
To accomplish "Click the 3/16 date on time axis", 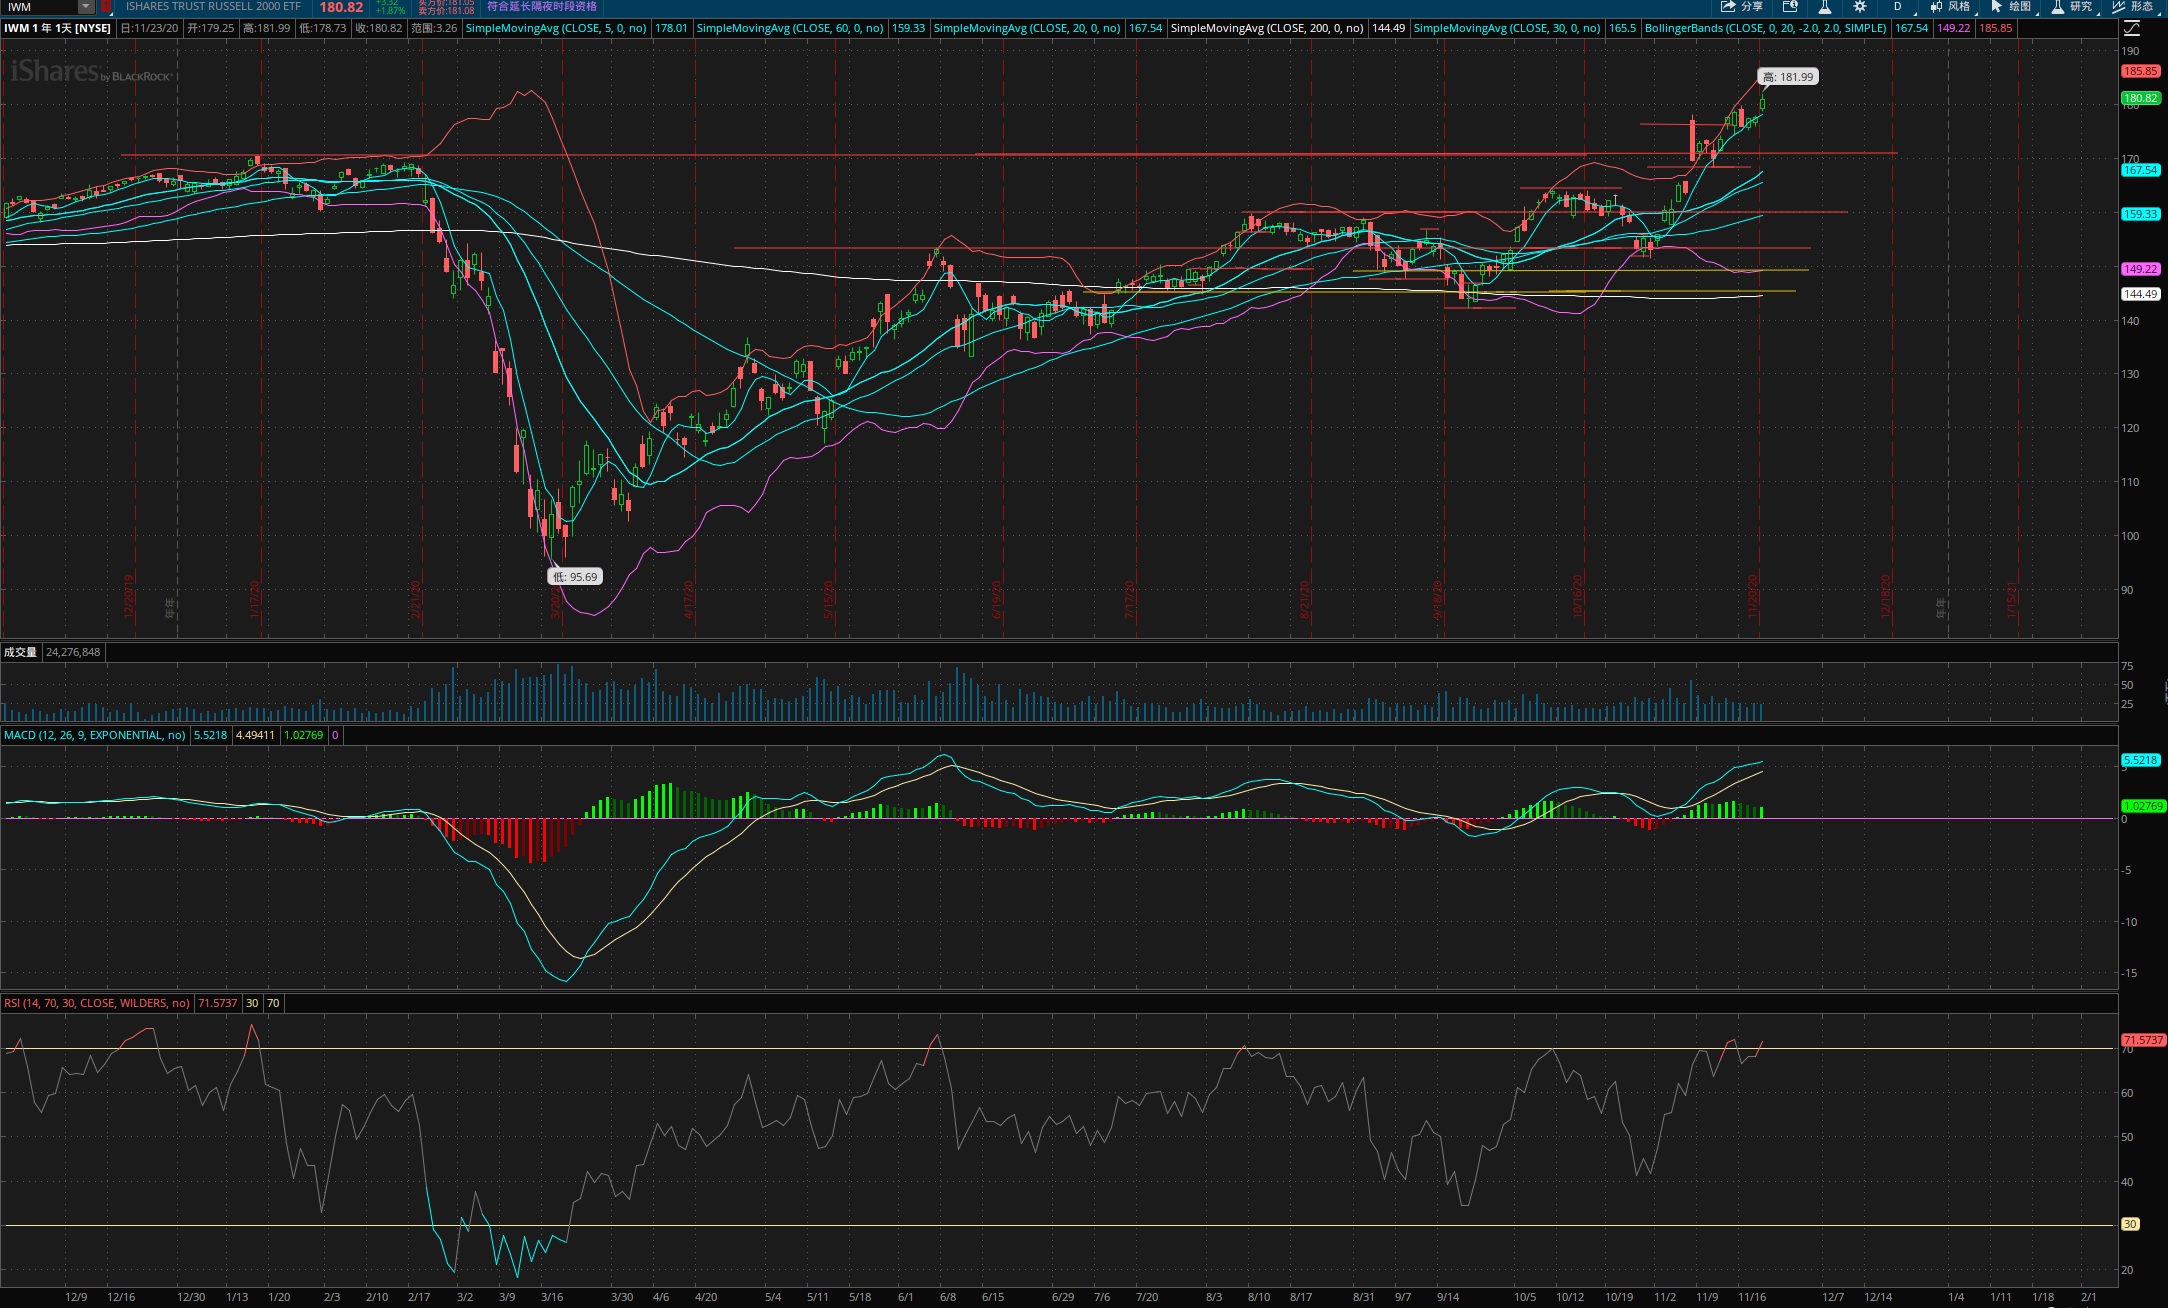I will coord(552,1297).
